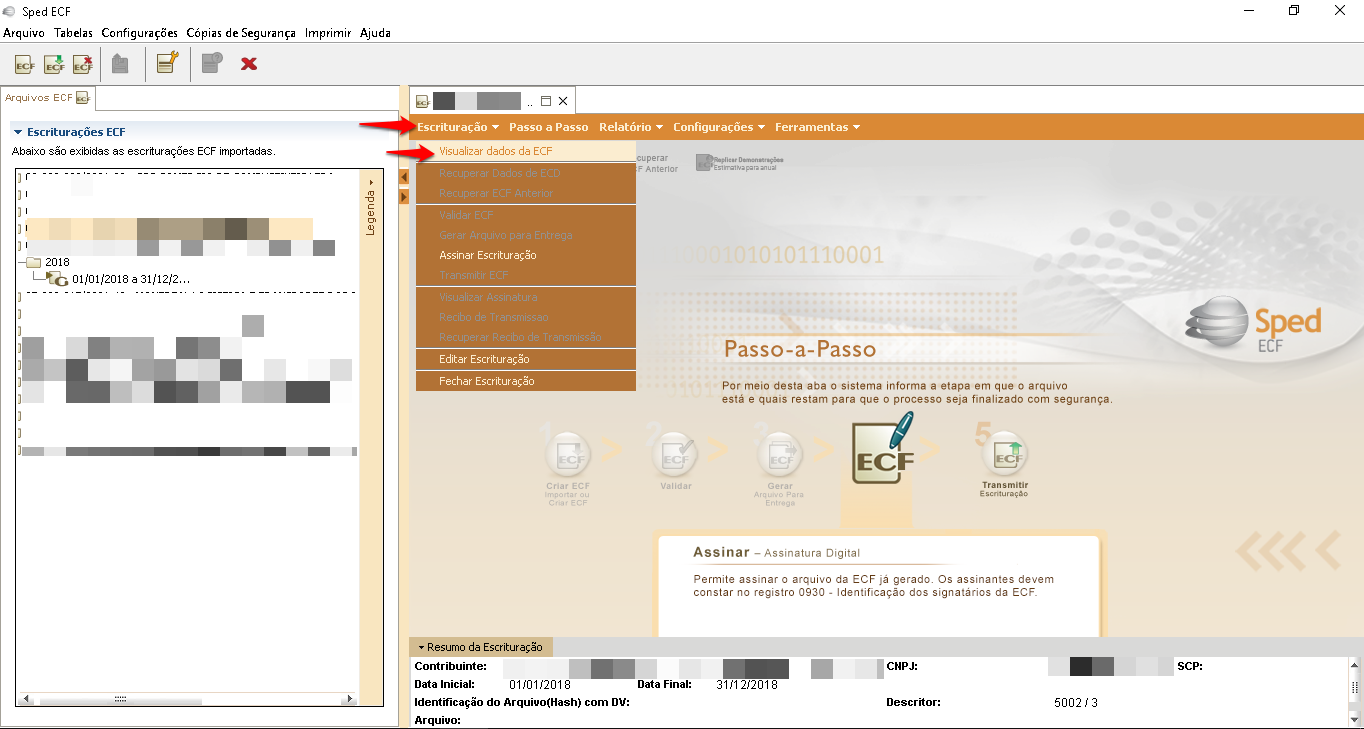The width and height of the screenshot is (1364, 729).
Task: Click the Replicar Demonstrações icon
Action: 704,162
